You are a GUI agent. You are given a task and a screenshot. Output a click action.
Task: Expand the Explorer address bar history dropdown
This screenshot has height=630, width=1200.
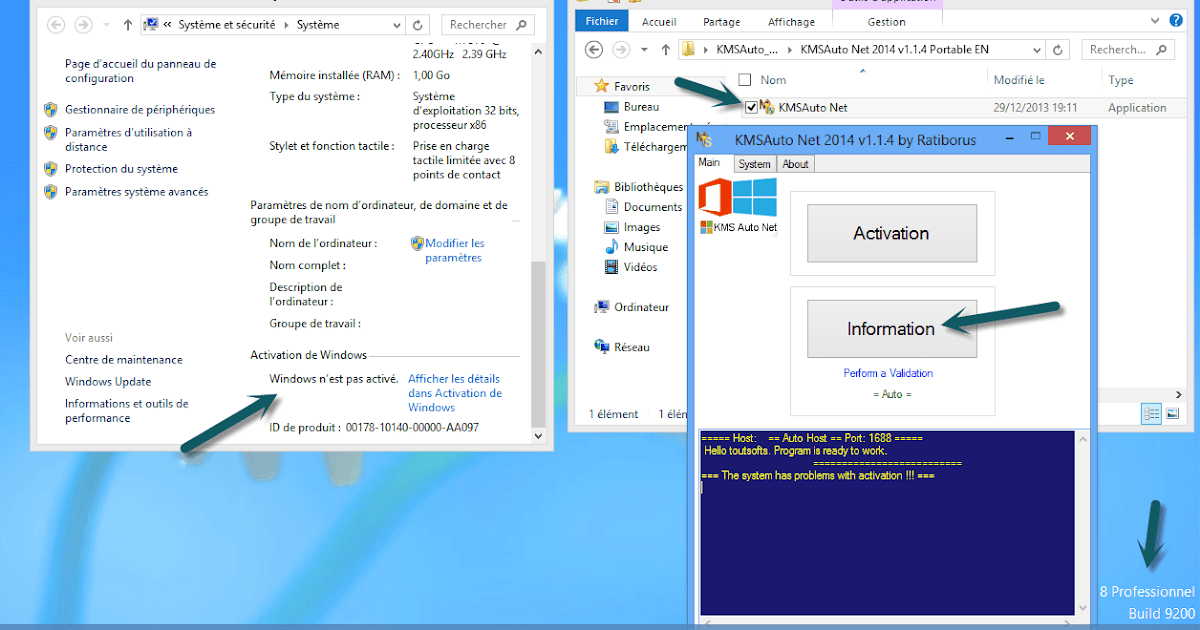pyautogui.click(x=1039, y=49)
